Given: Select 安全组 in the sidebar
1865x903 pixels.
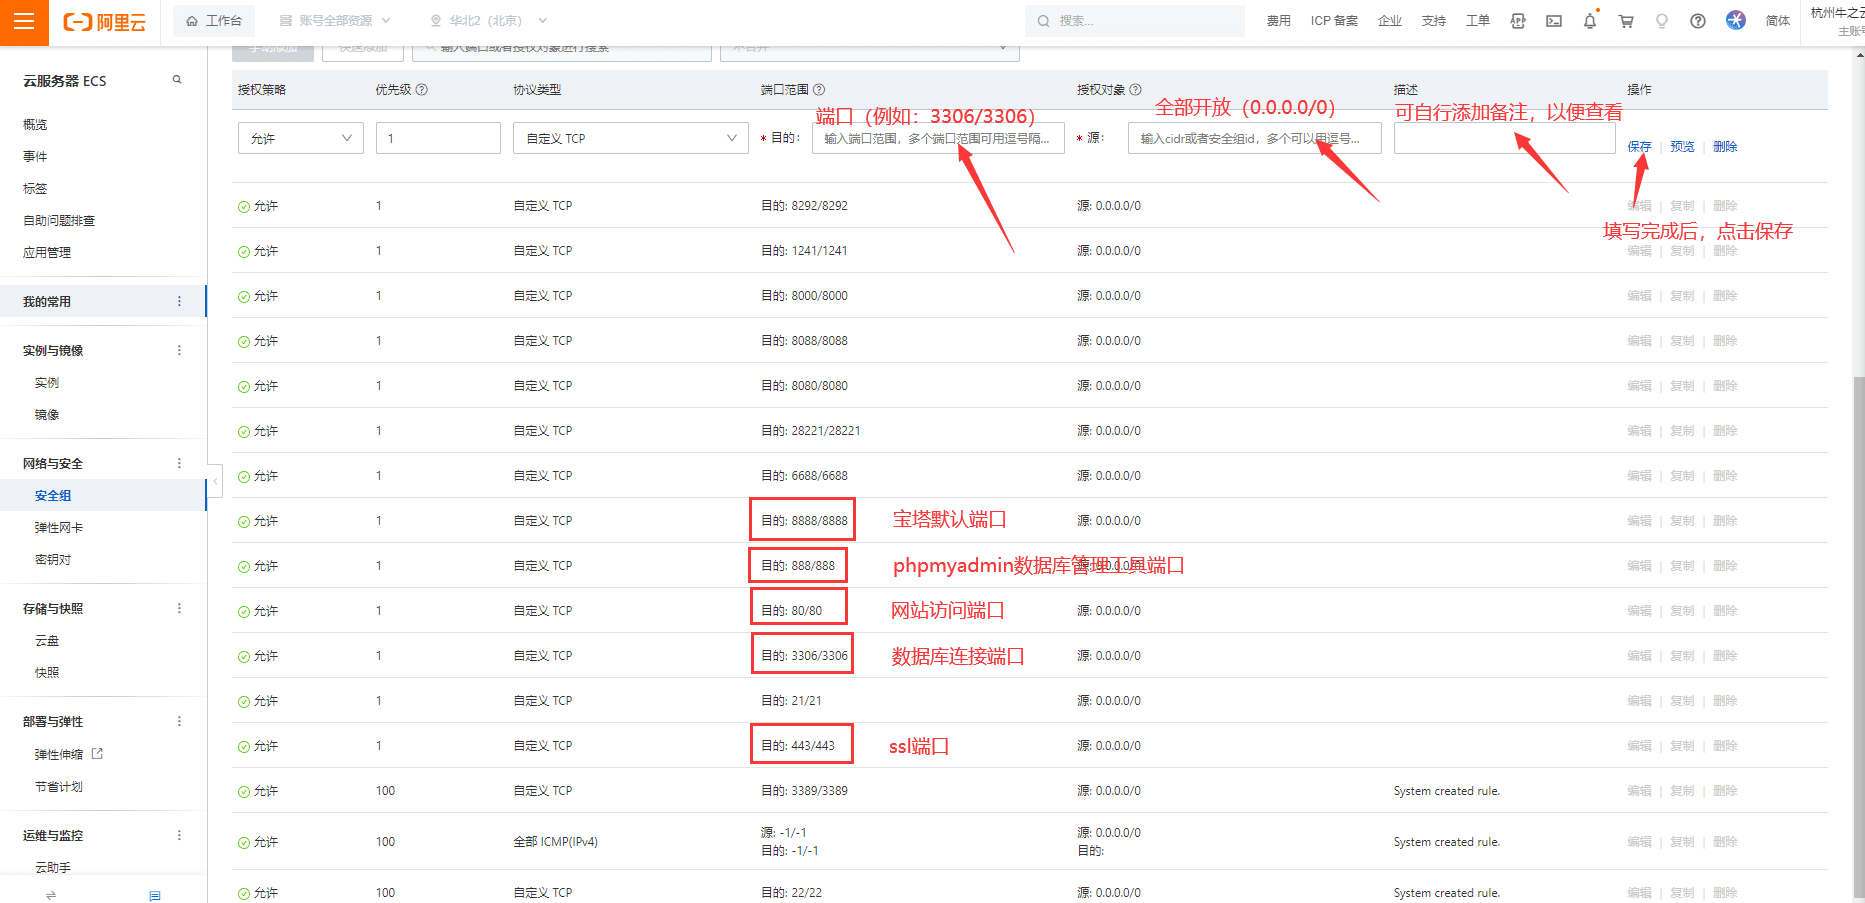Looking at the screenshot, I should (53, 496).
